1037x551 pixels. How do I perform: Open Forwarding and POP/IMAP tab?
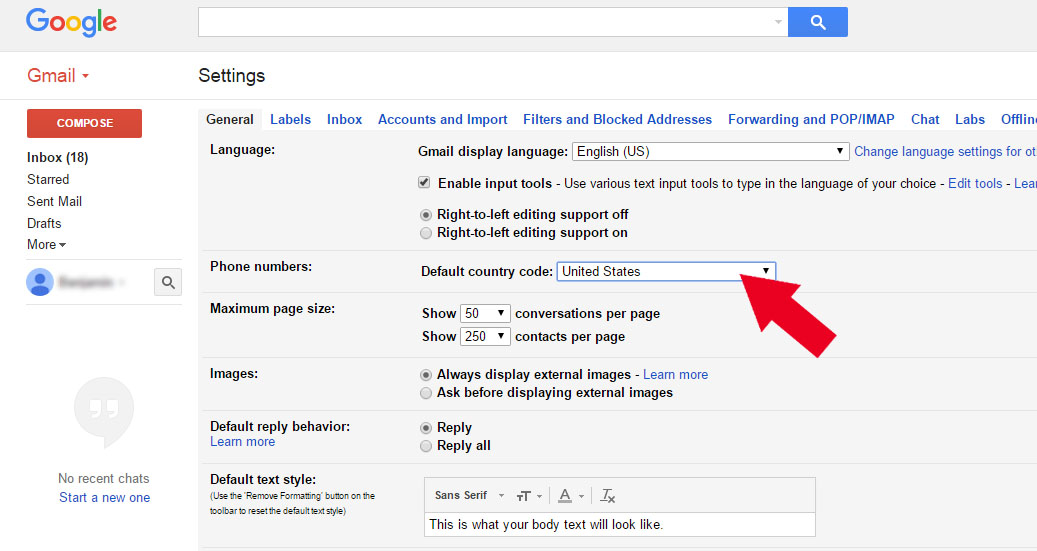point(811,119)
